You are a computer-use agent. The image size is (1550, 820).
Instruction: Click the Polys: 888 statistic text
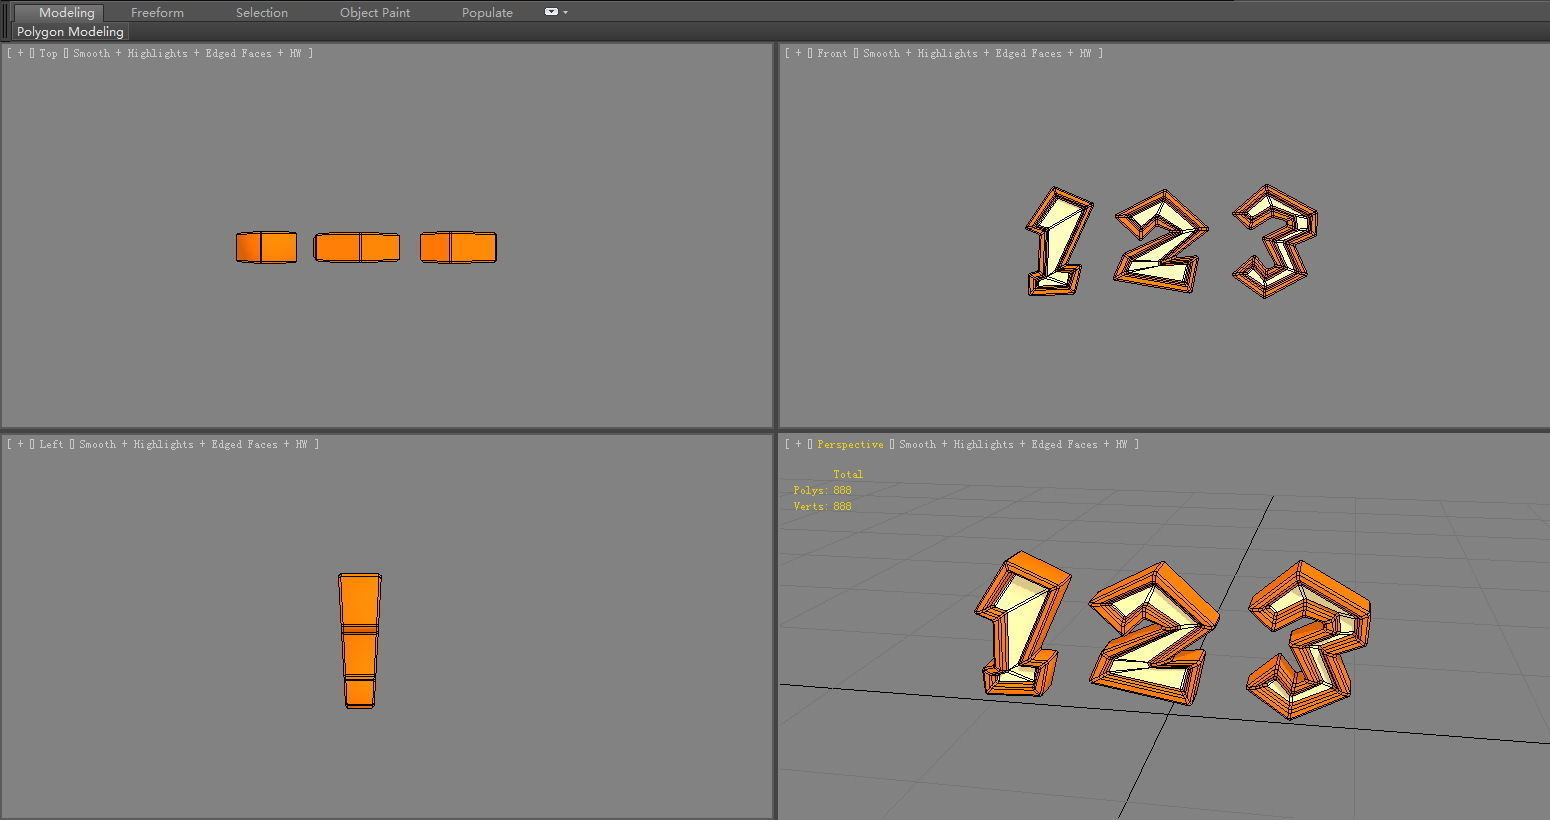(822, 490)
